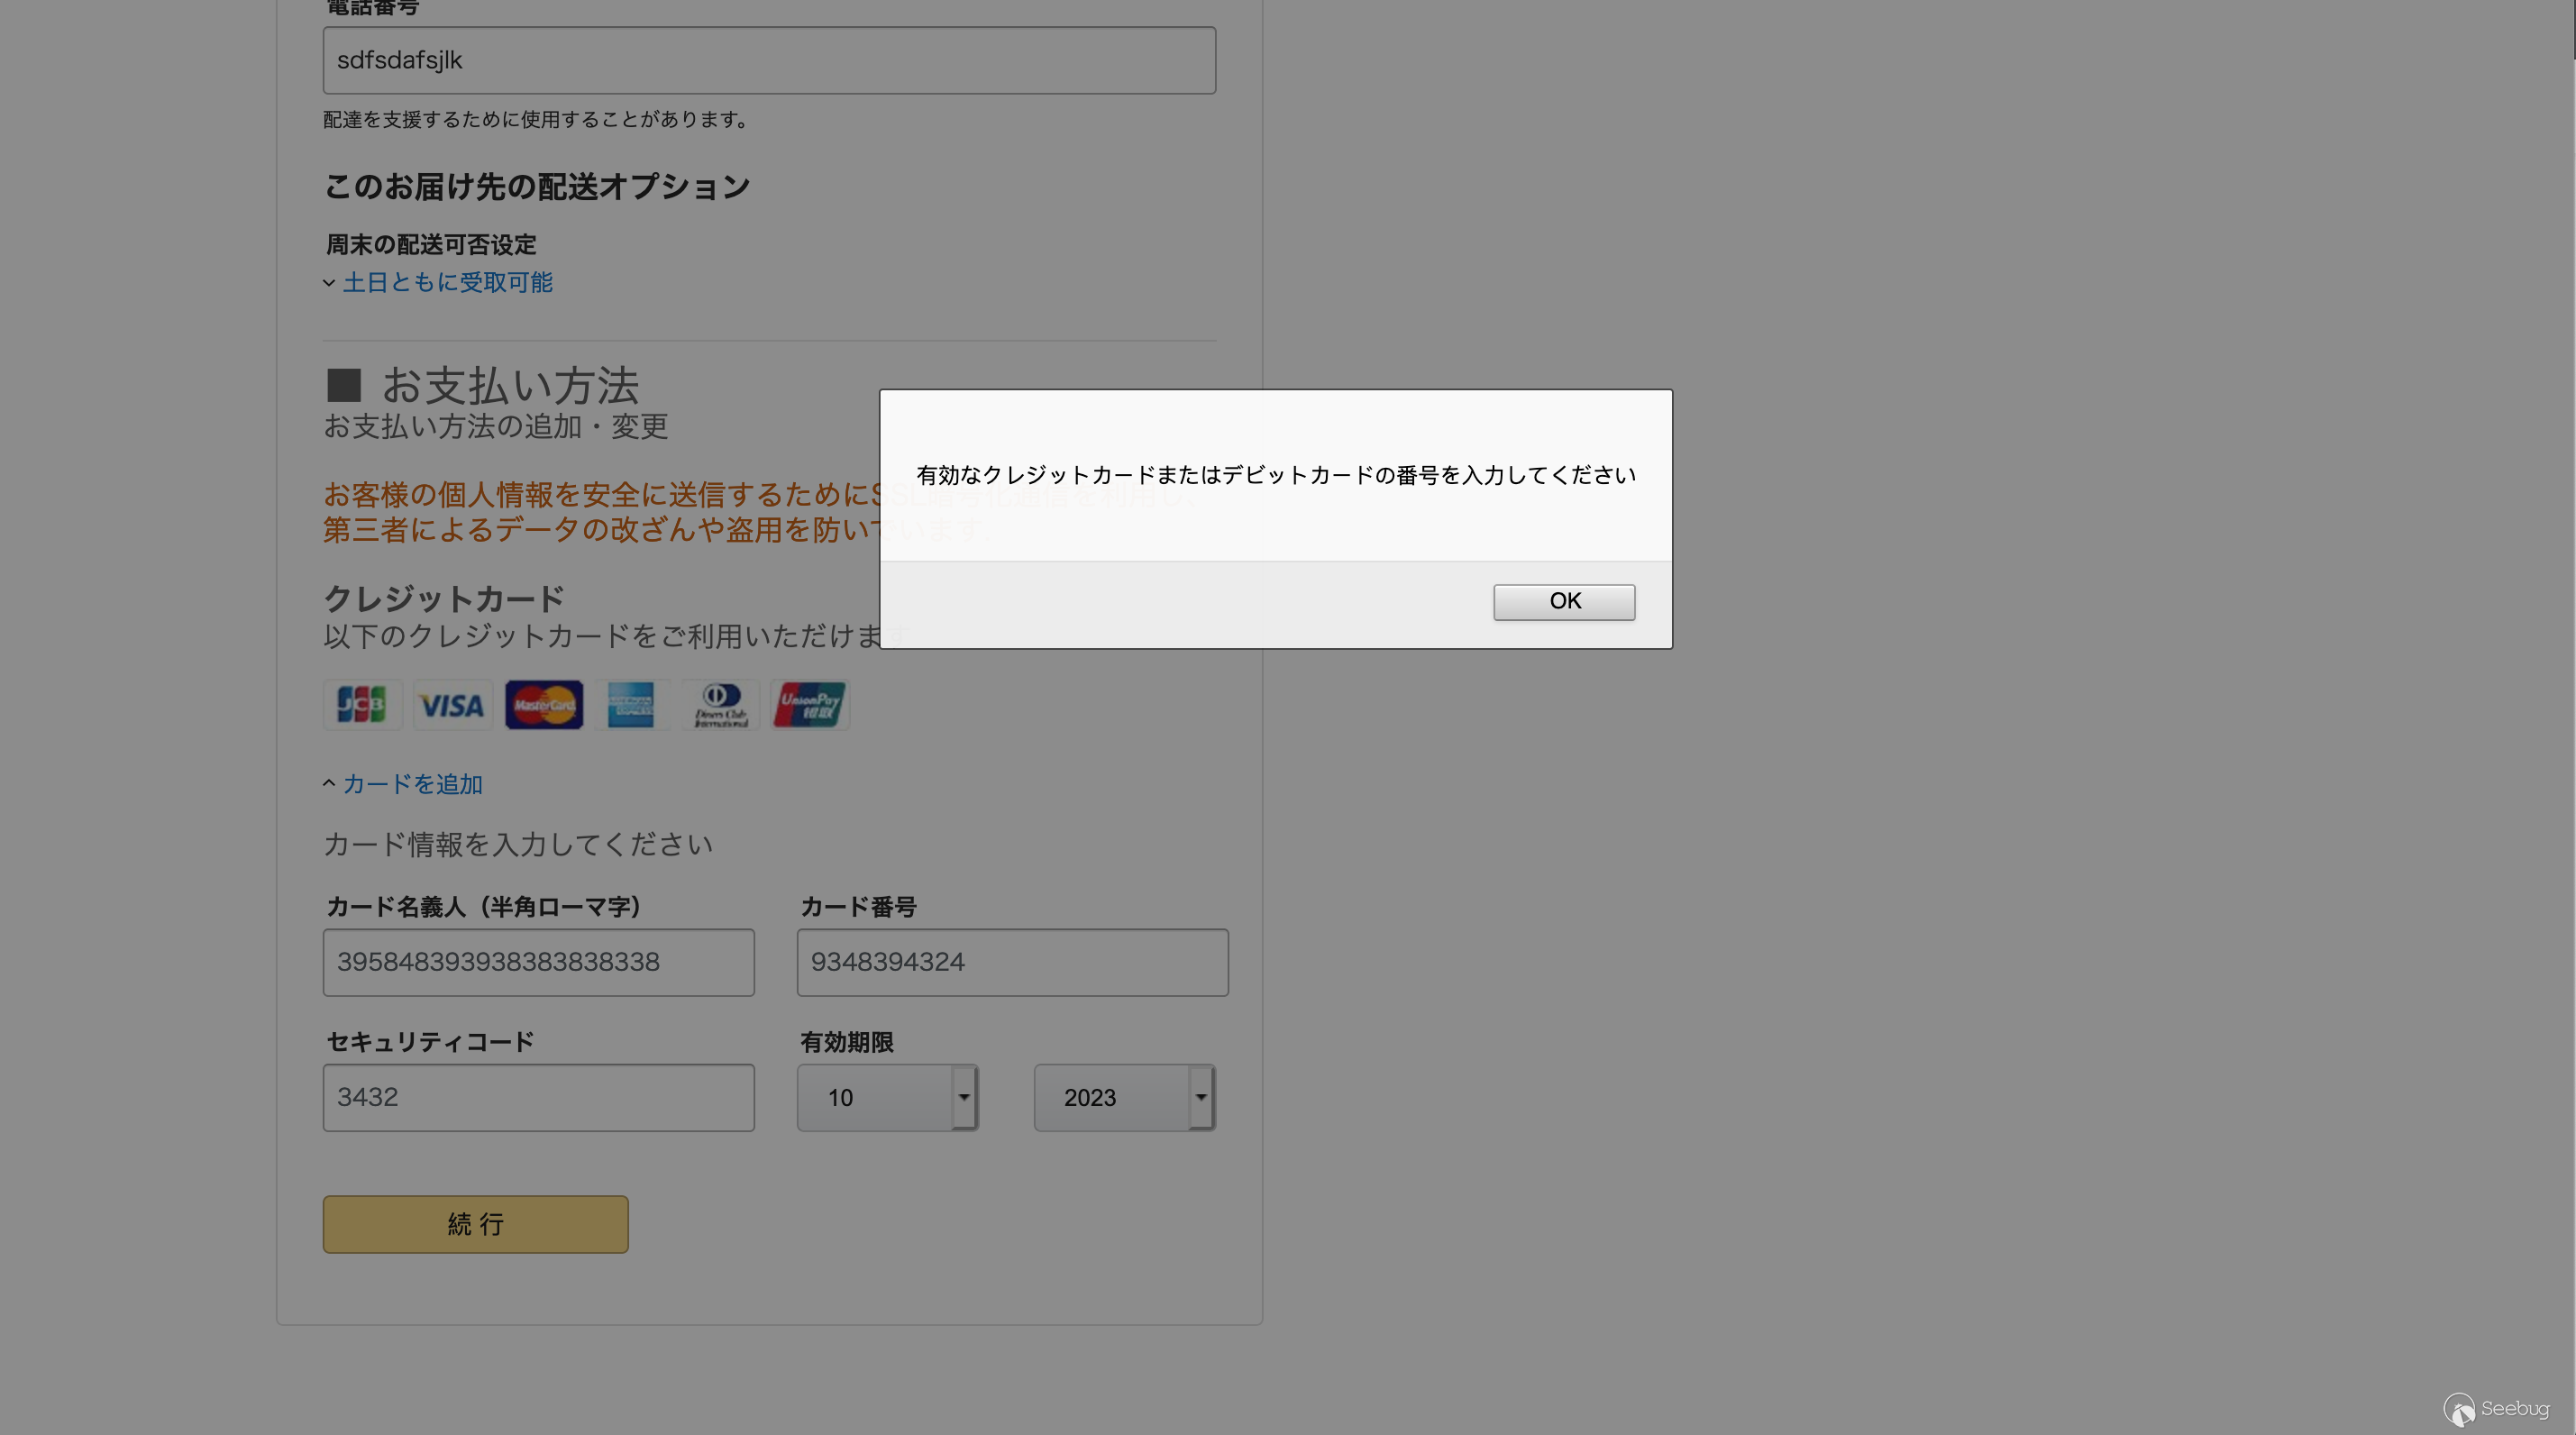Click the MasterCard logo
This screenshot has height=1435, width=2576.
[543, 705]
